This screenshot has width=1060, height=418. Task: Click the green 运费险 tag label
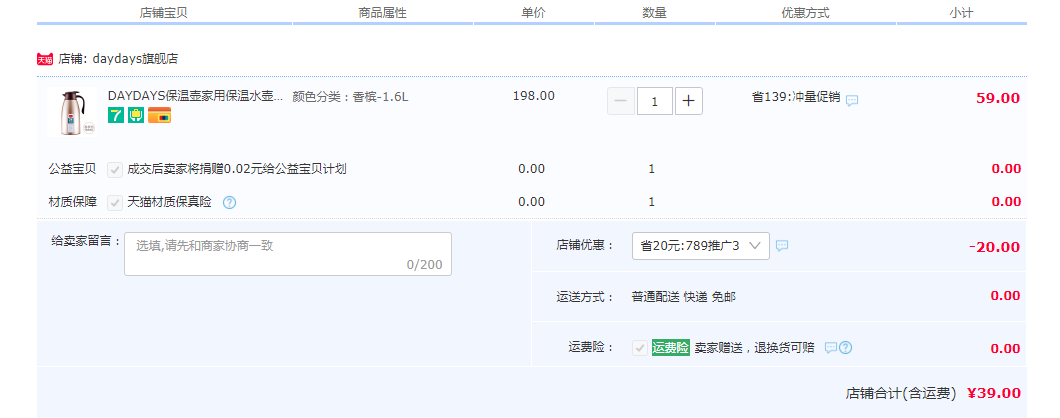tap(670, 348)
